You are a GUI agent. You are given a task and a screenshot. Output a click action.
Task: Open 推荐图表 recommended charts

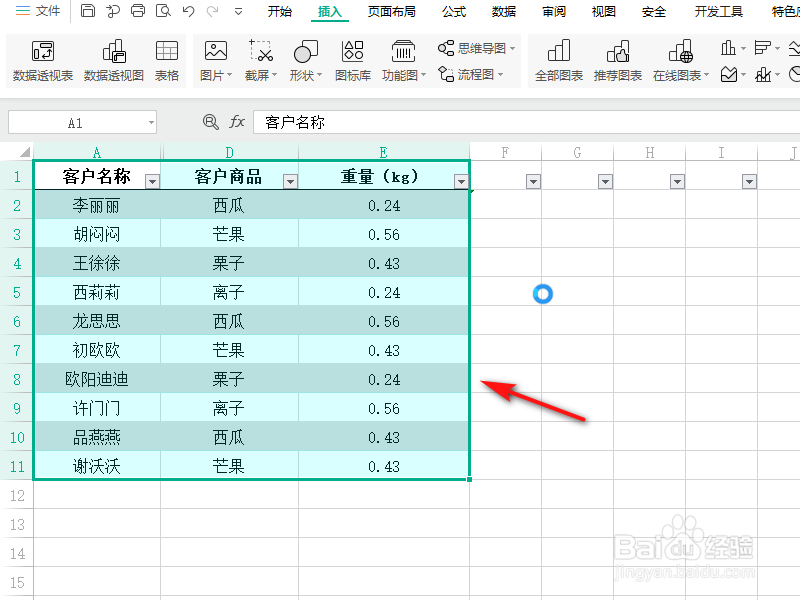coord(617,60)
